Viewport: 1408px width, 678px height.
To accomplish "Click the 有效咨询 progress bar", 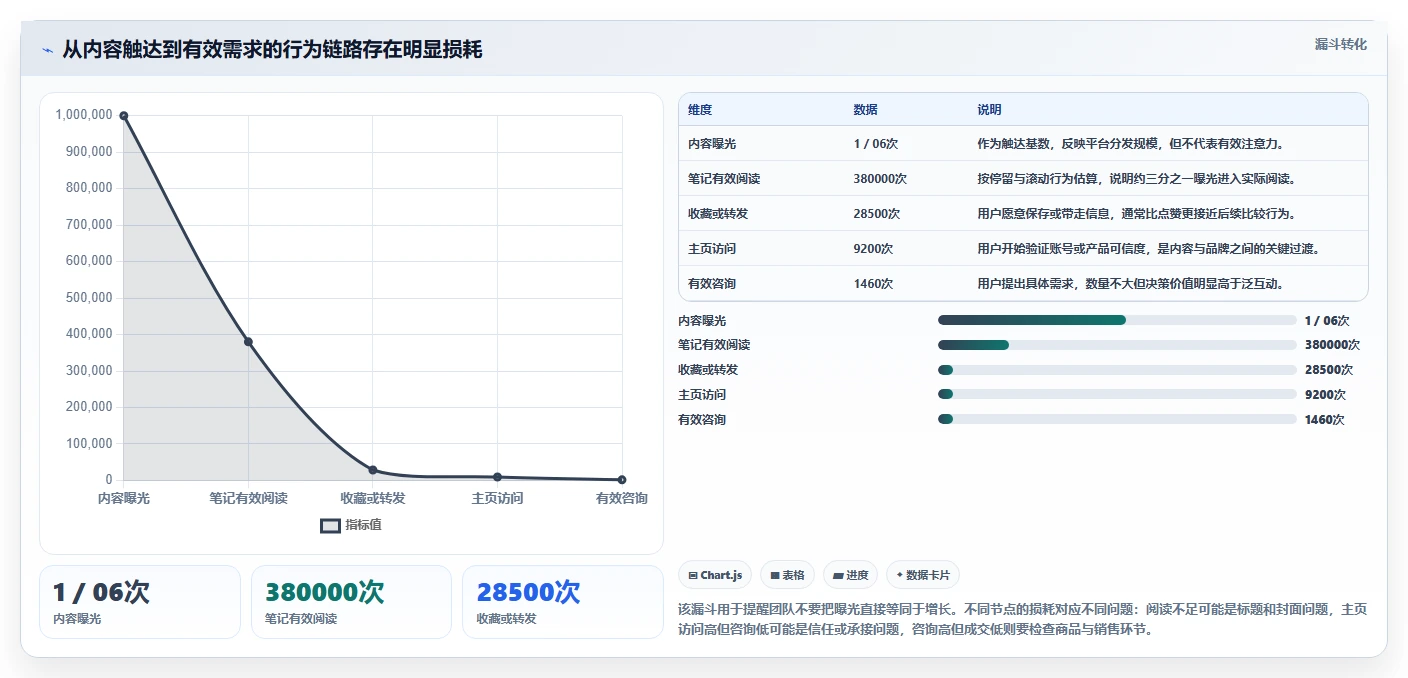I will tap(1117, 419).
